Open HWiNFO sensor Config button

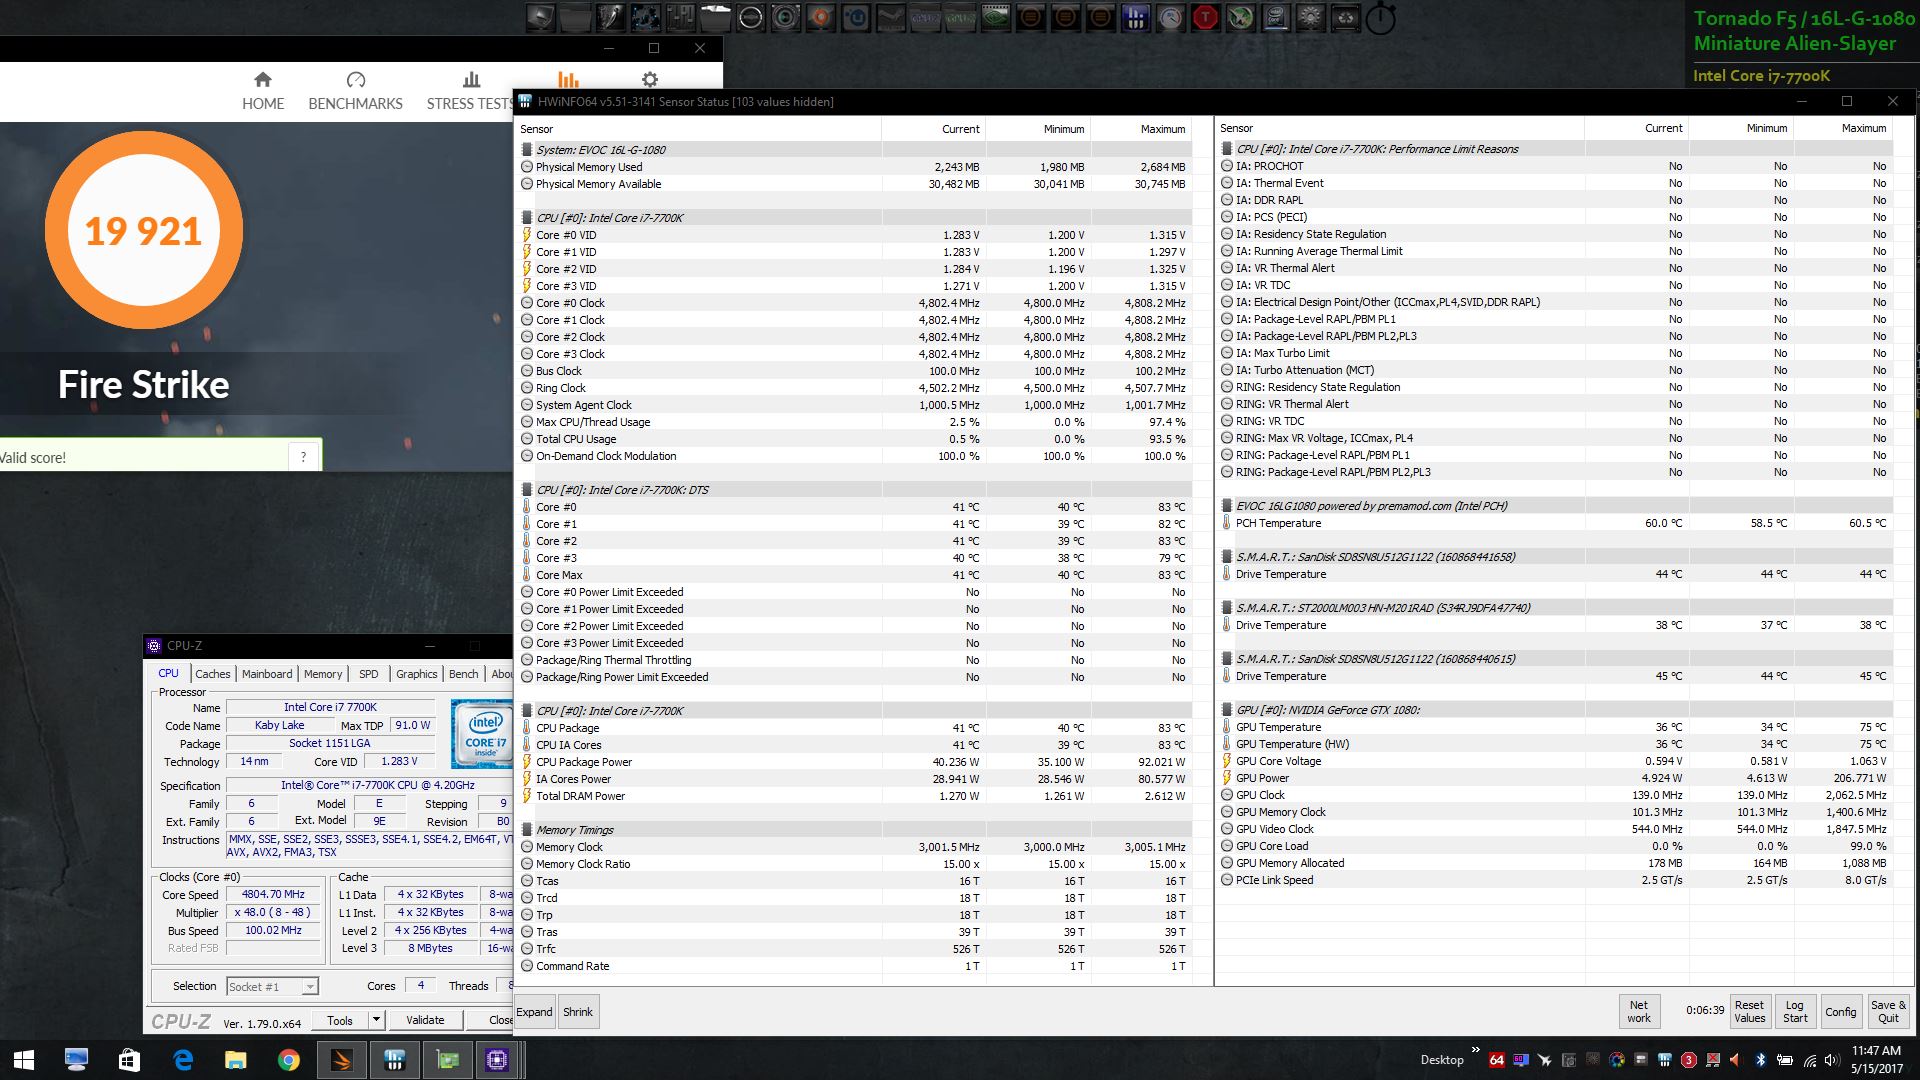[x=1840, y=1011]
